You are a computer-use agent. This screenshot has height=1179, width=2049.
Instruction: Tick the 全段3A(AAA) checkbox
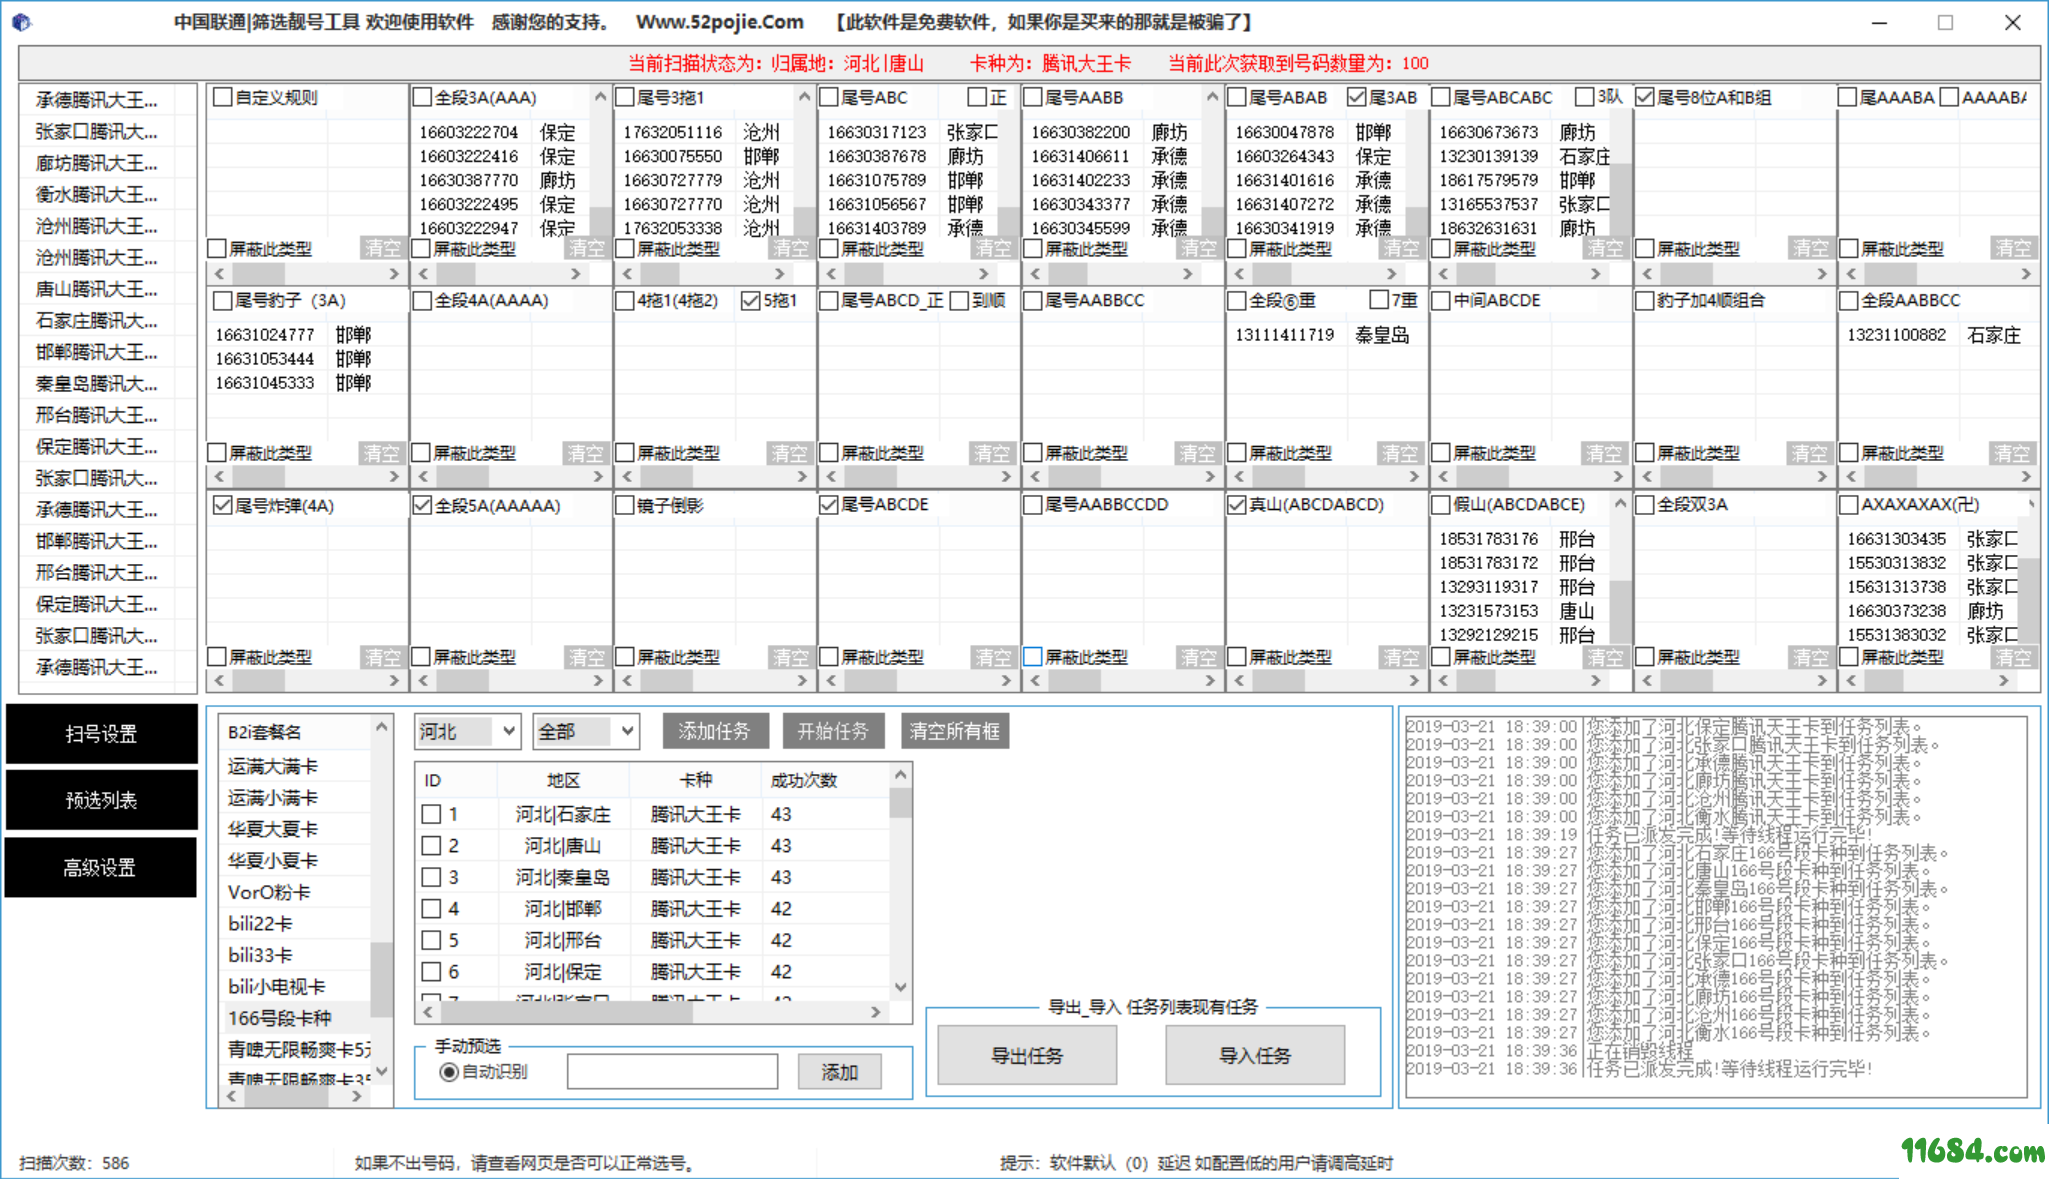(x=423, y=97)
